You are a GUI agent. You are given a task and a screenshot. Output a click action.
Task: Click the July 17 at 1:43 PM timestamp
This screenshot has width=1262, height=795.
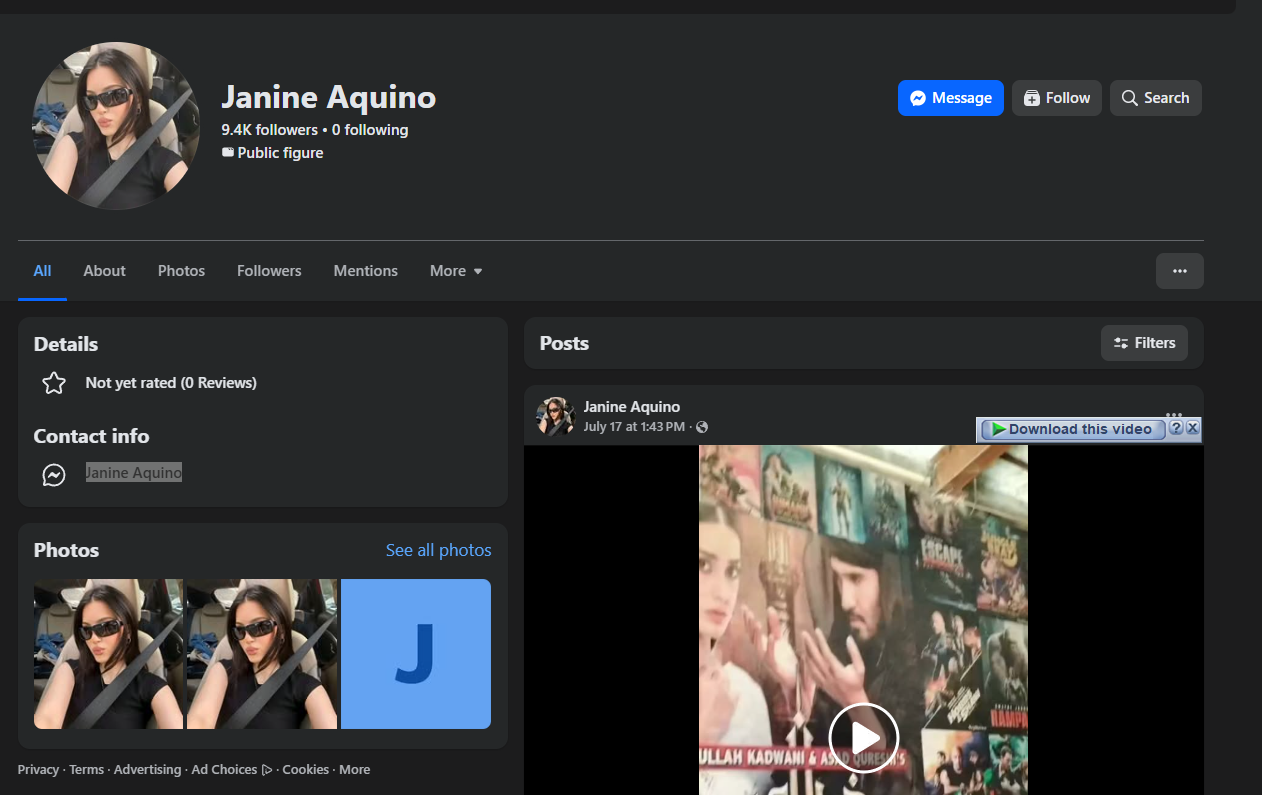(x=634, y=427)
